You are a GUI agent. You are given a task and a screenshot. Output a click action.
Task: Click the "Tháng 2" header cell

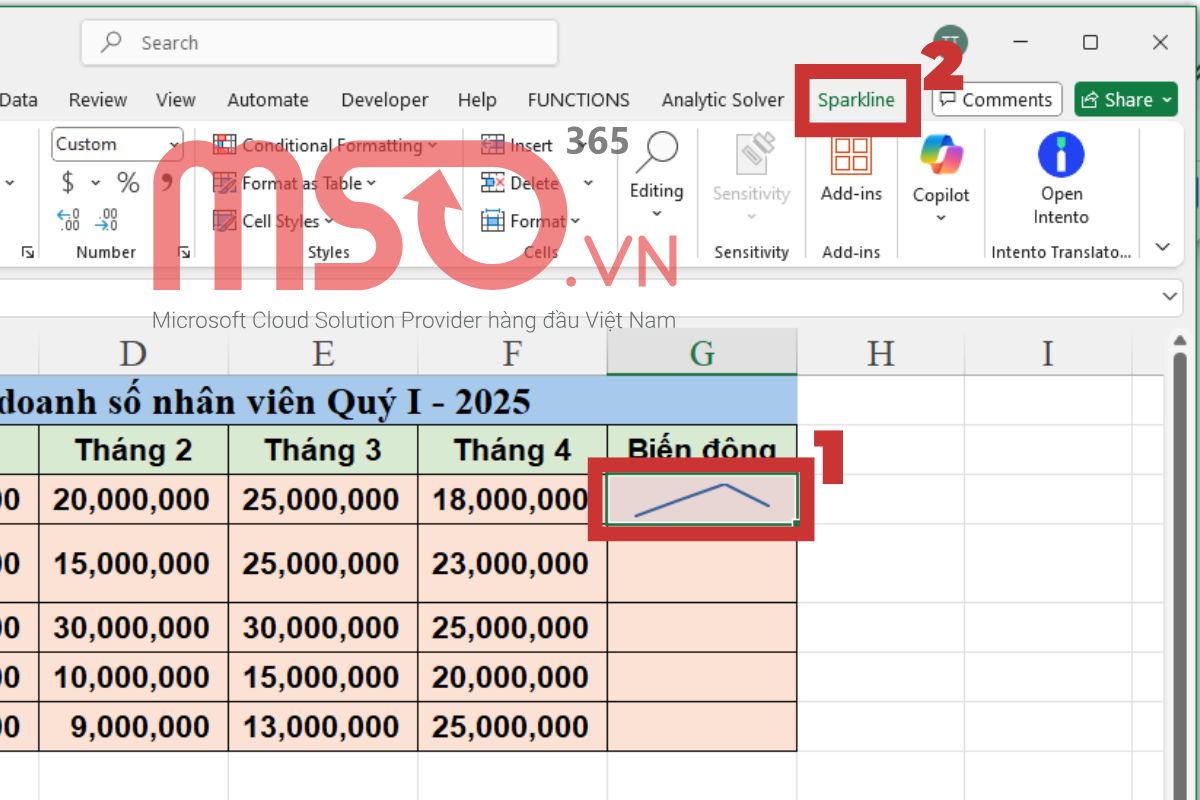[134, 450]
